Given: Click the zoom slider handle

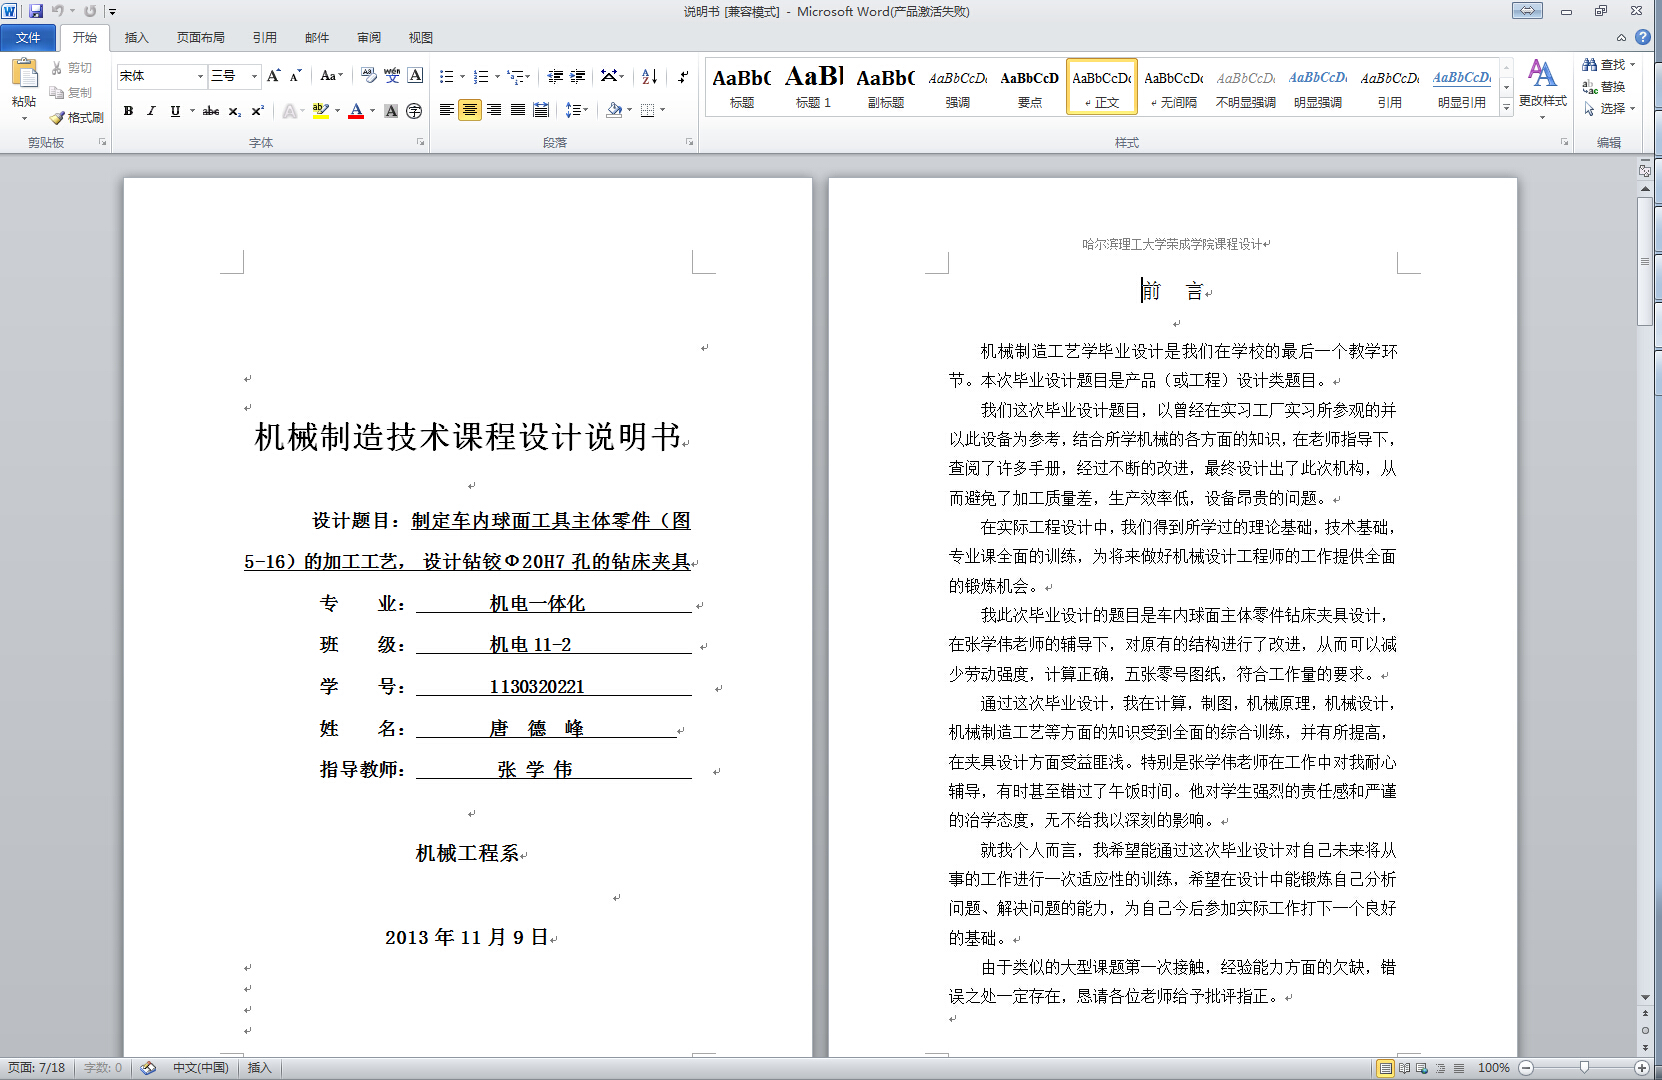Looking at the screenshot, I should pyautogui.click(x=1584, y=1068).
